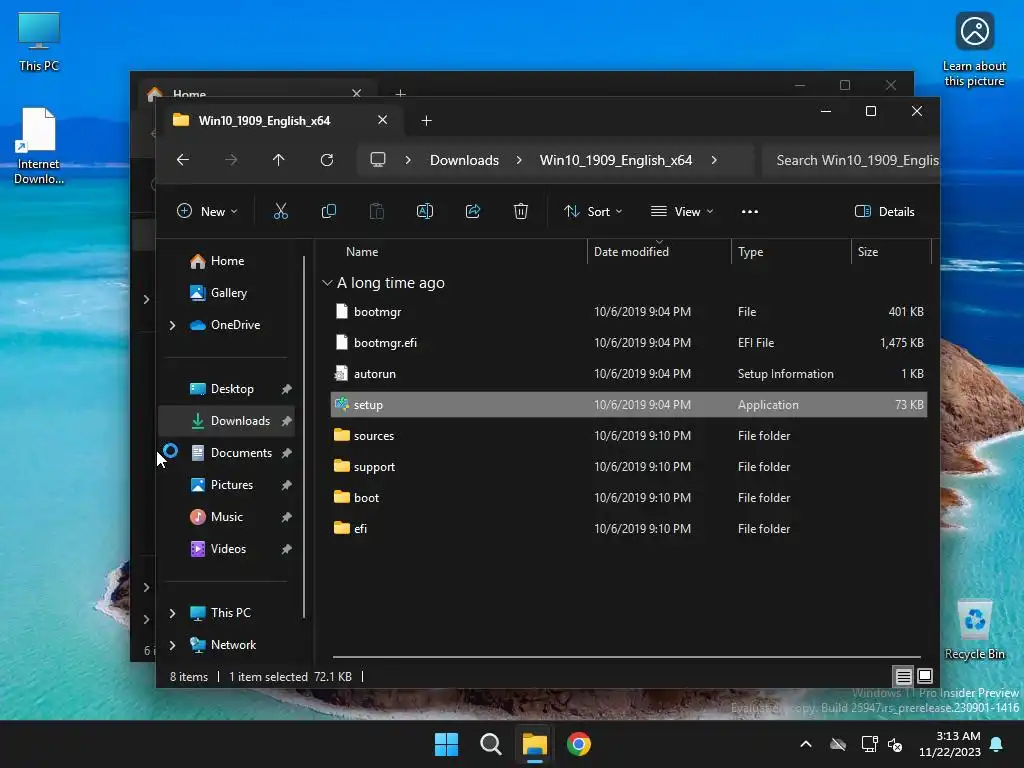Expand Network in navigation pane
Screen dimensions: 1024x768
coord(172,645)
